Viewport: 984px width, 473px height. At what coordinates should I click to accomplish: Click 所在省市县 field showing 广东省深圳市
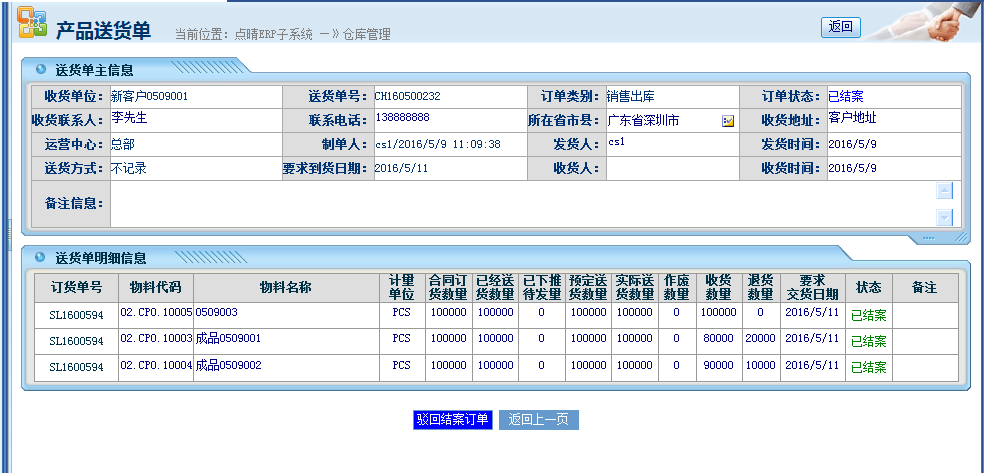pos(660,121)
